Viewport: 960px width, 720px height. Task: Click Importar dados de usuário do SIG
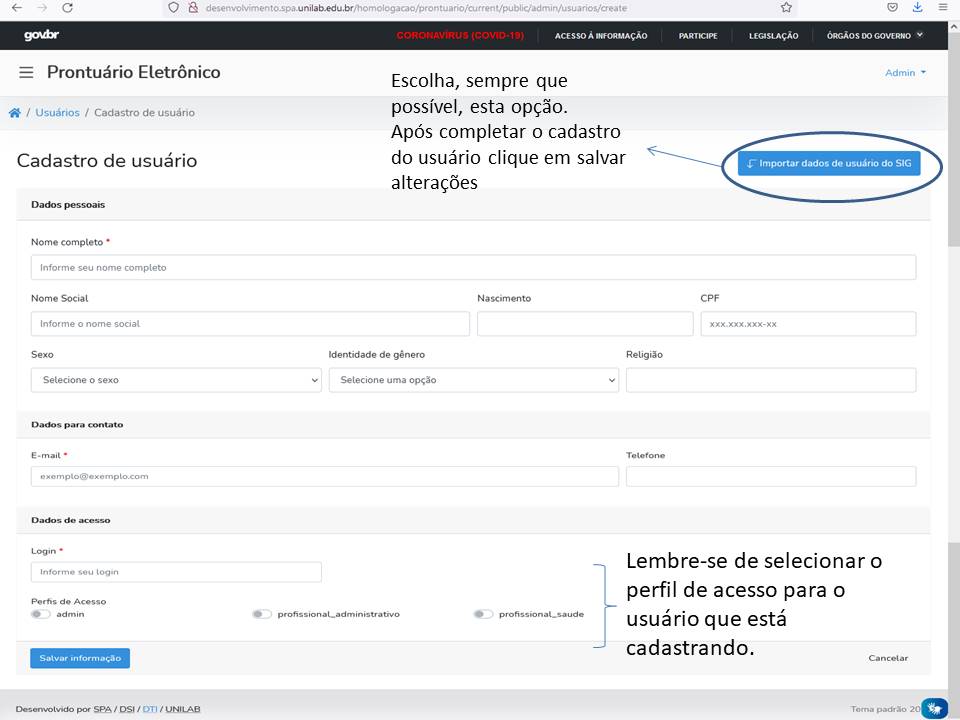(x=829, y=163)
